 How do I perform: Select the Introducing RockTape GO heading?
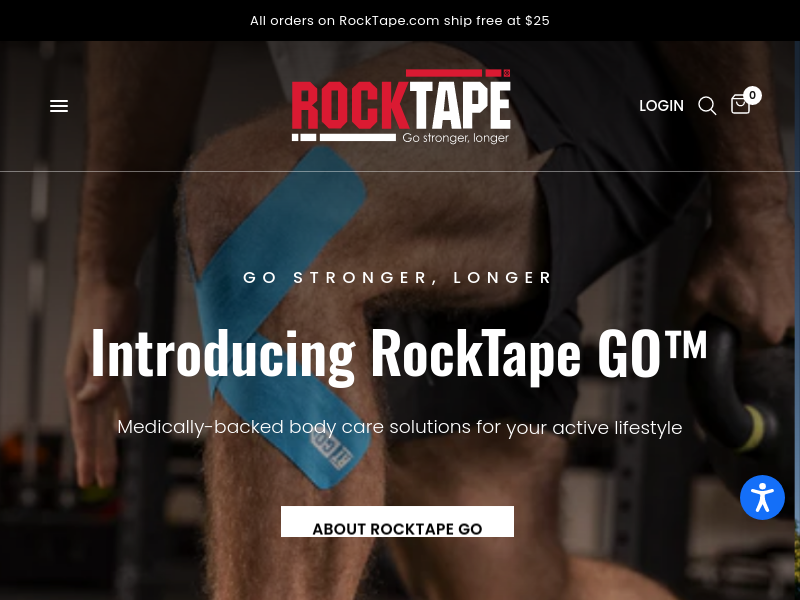[399, 354]
